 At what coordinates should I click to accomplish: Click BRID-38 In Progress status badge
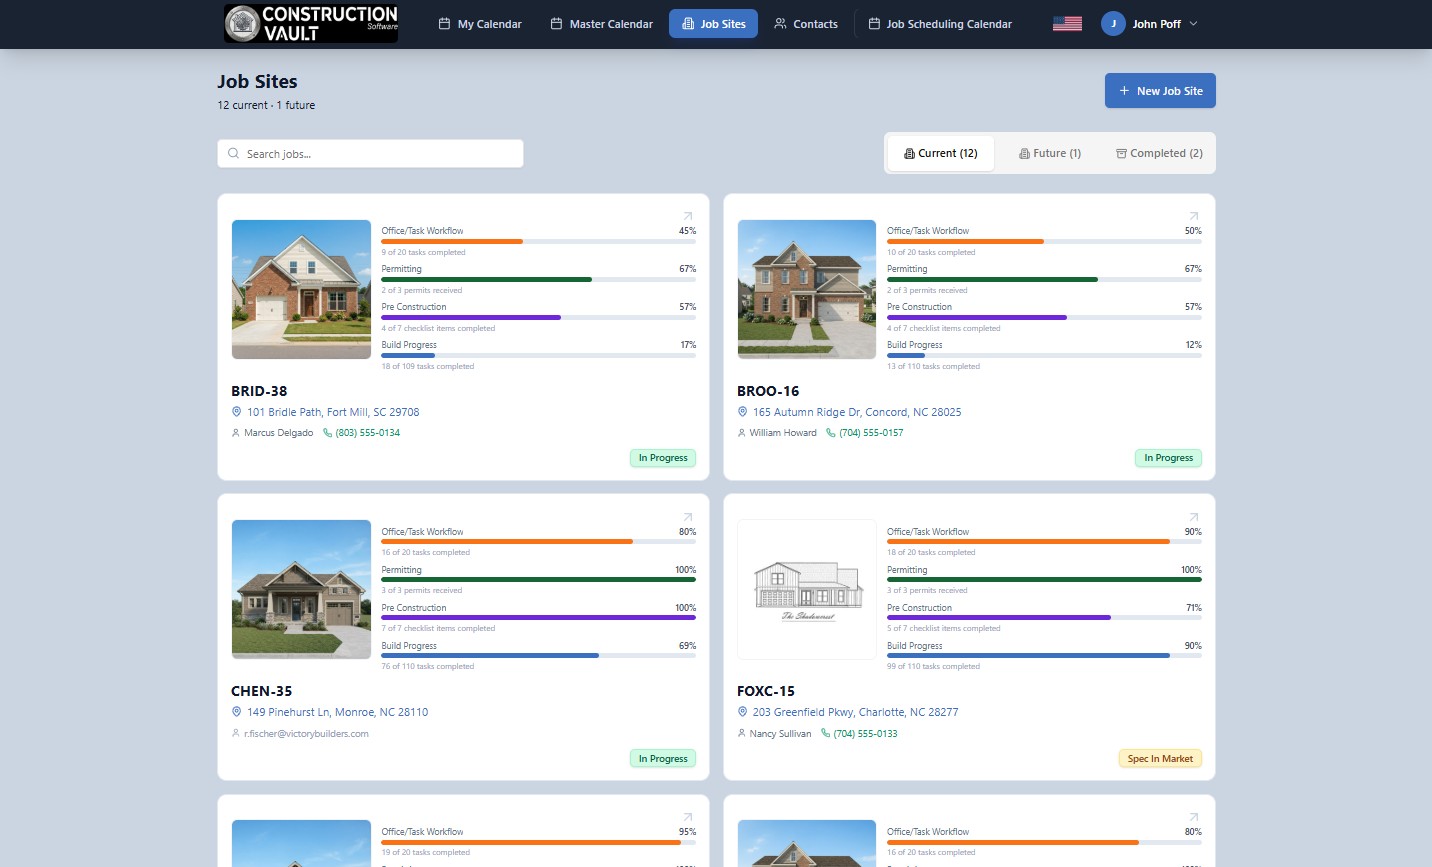(x=663, y=458)
